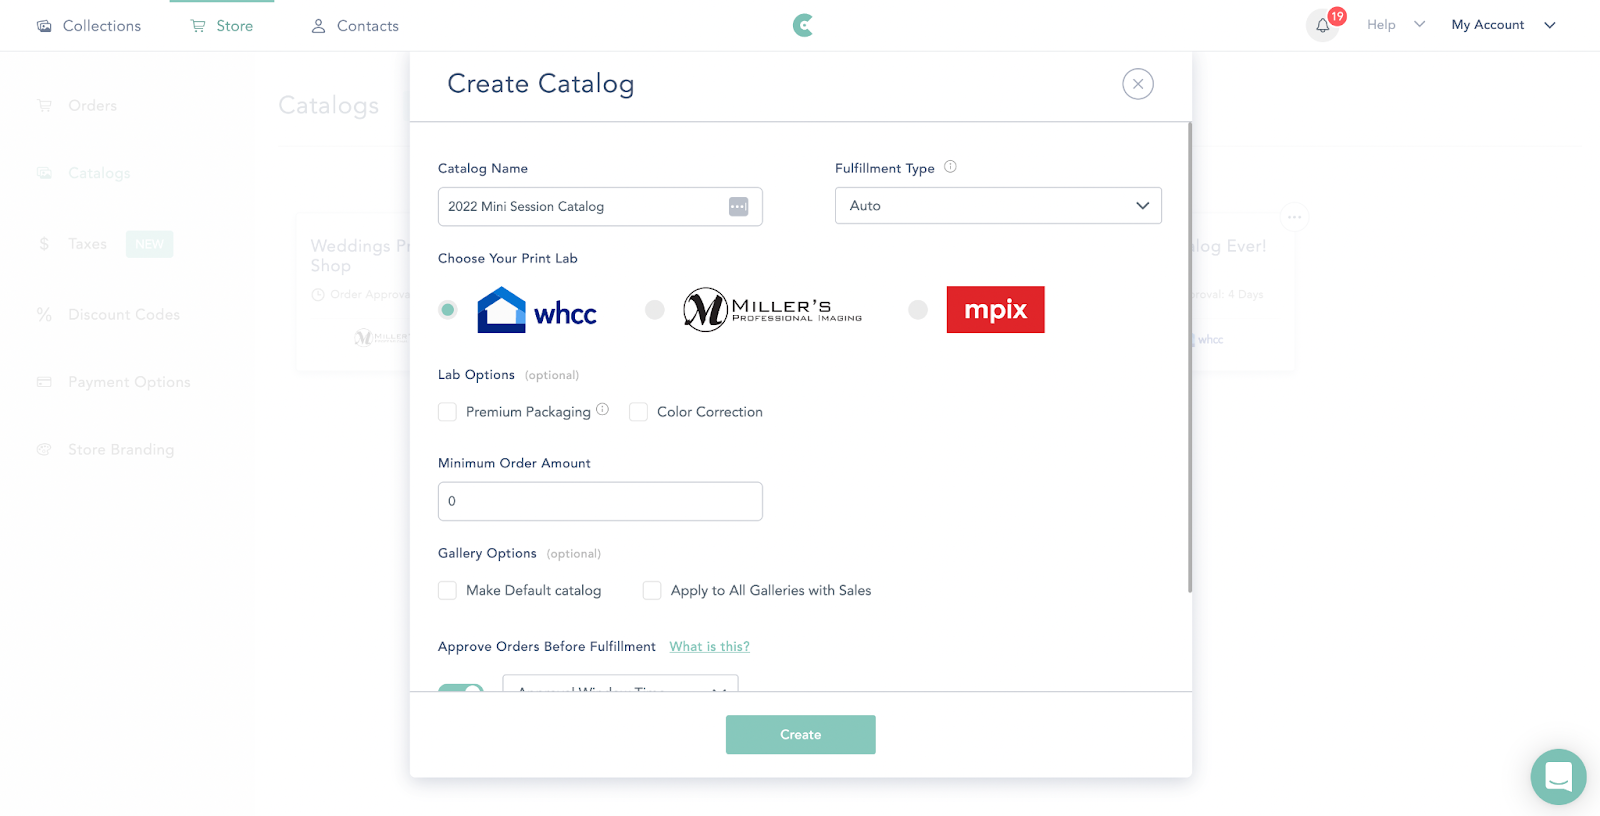1600x816 pixels.
Task: Open the chat support bubble
Action: click(x=1558, y=776)
